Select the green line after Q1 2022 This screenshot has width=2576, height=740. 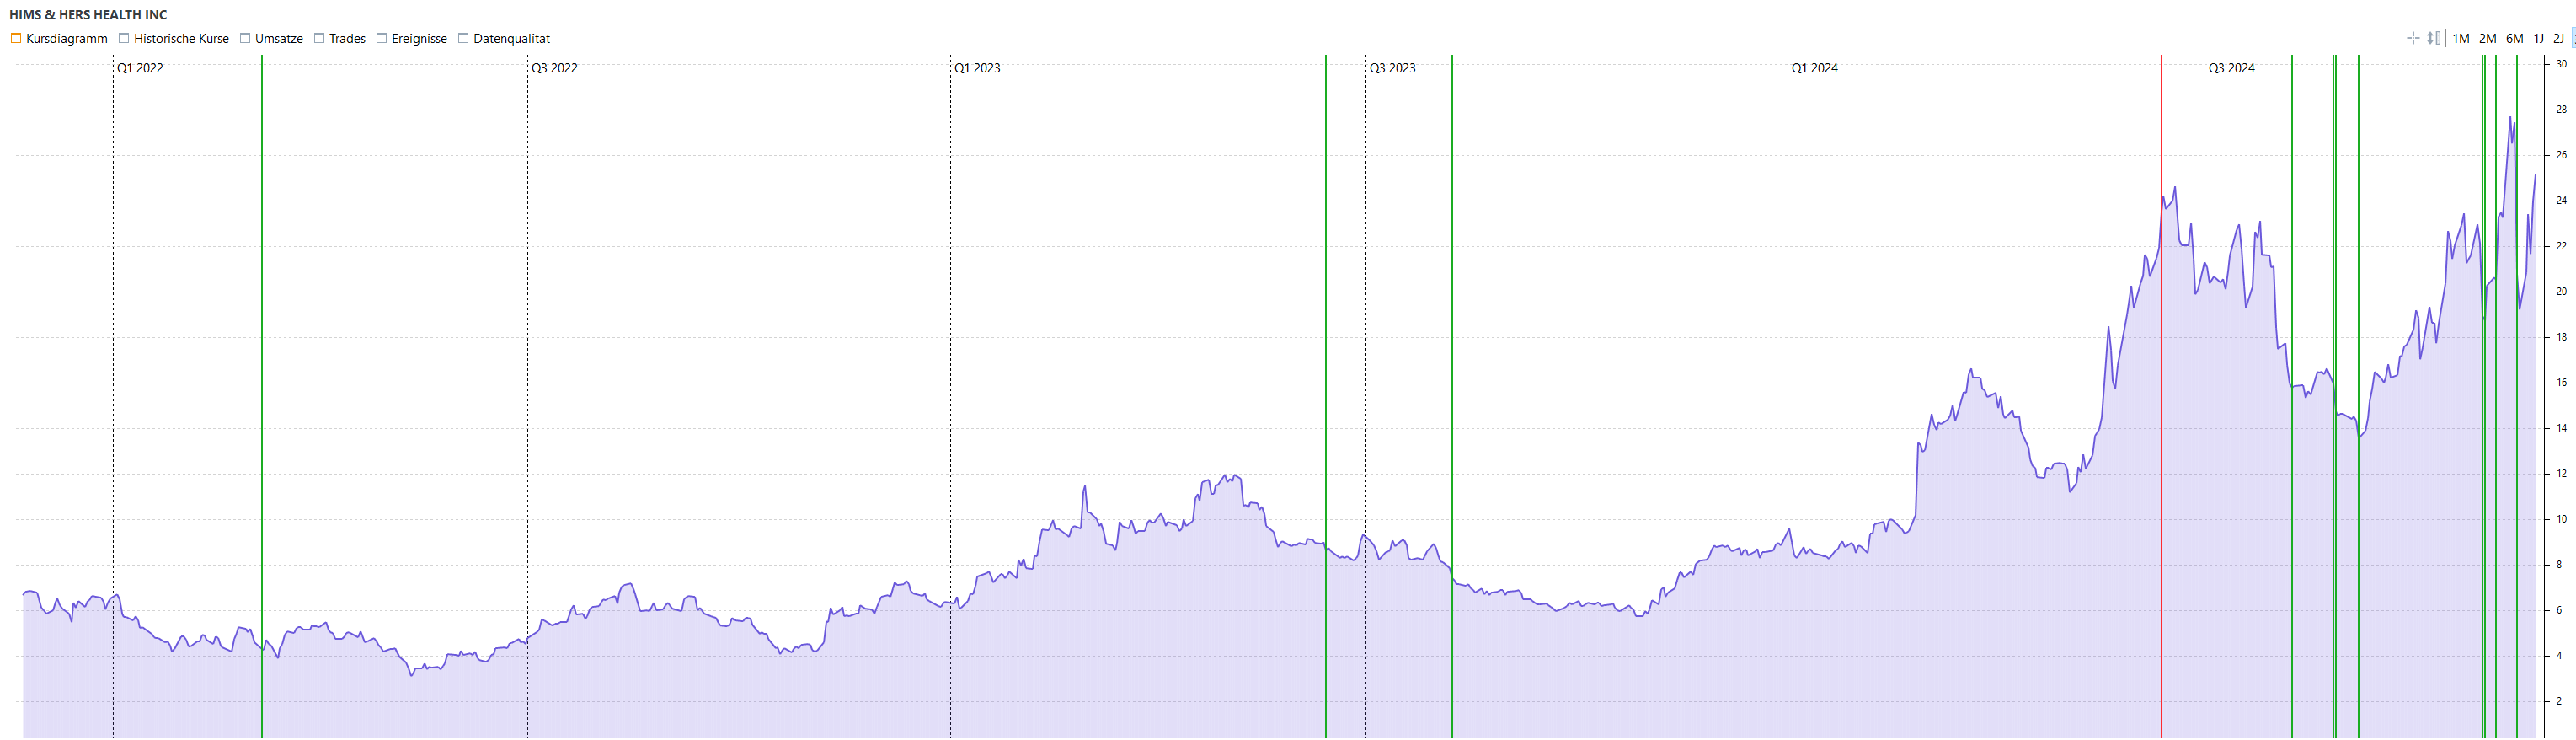coord(262,397)
